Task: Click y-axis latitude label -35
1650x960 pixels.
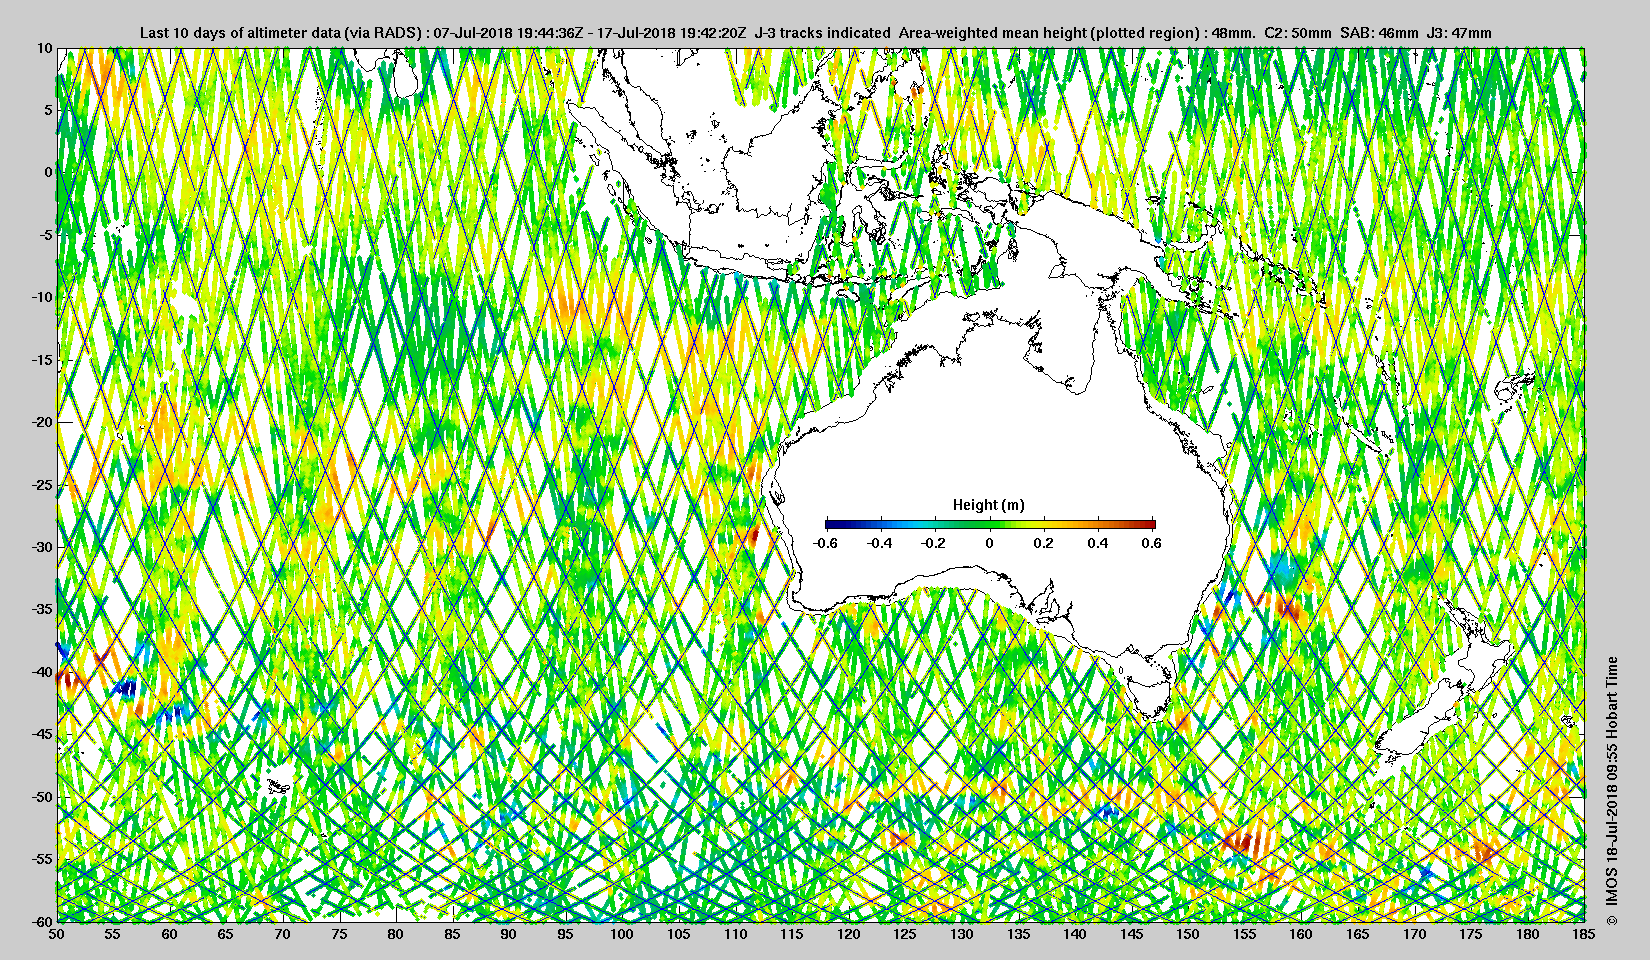Action: (42, 609)
